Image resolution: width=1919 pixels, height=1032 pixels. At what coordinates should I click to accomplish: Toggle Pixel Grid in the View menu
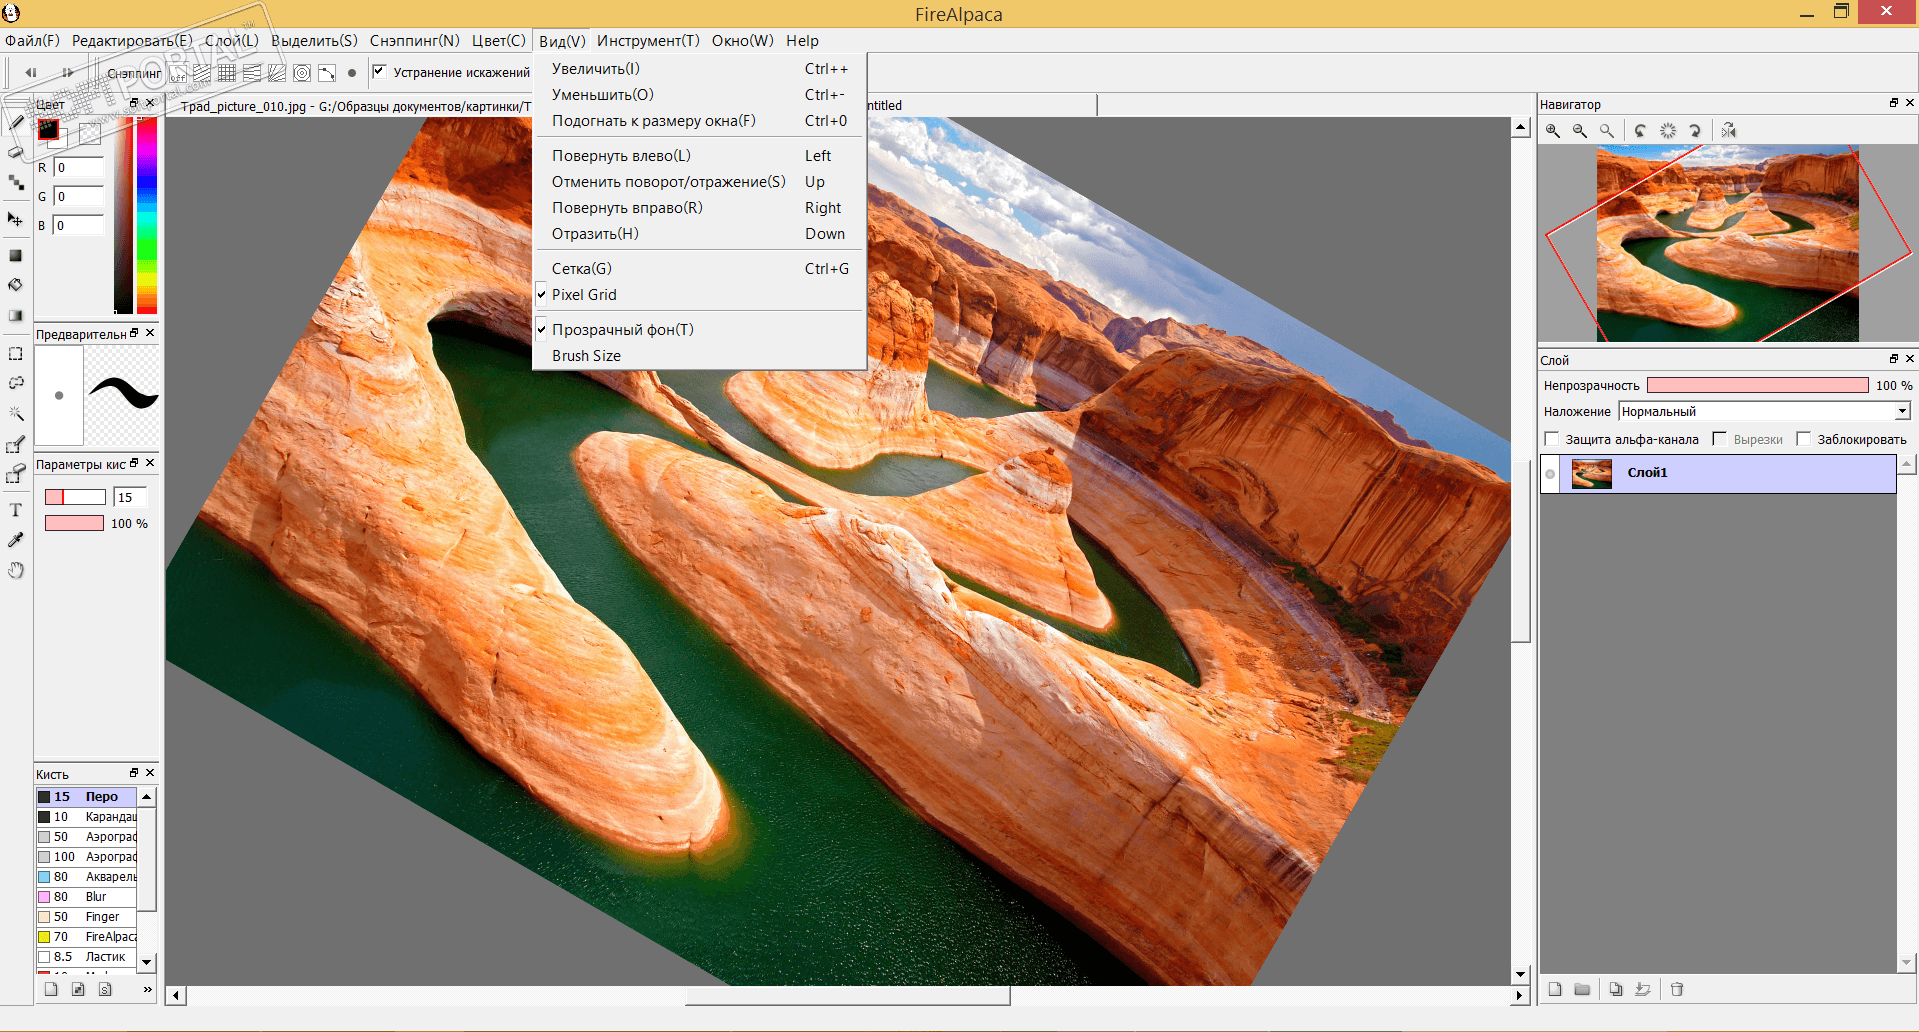tap(584, 295)
